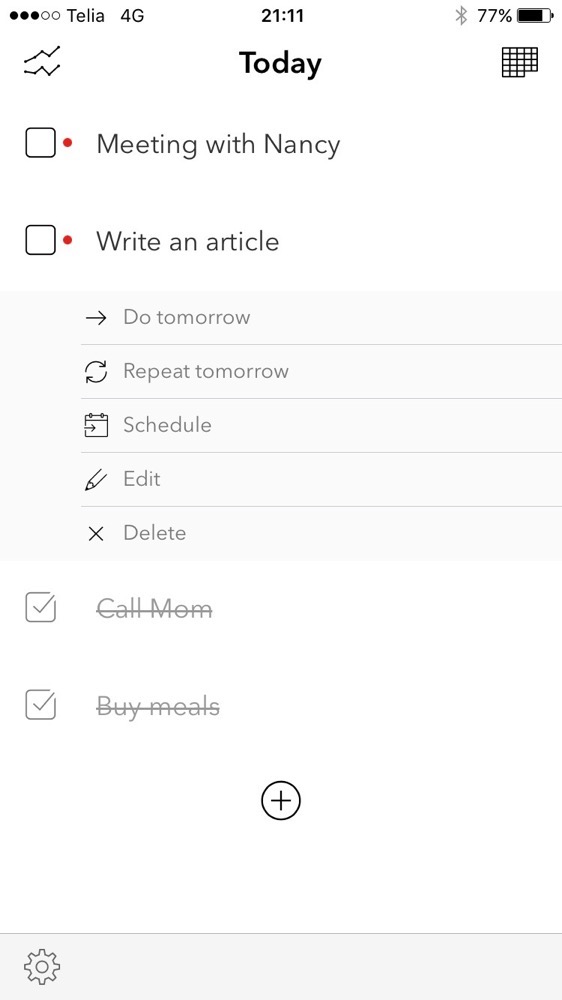Tap the circular arrows repeat icon
The width and height of the screenshot is (562, 1000).
coord(96,372)
